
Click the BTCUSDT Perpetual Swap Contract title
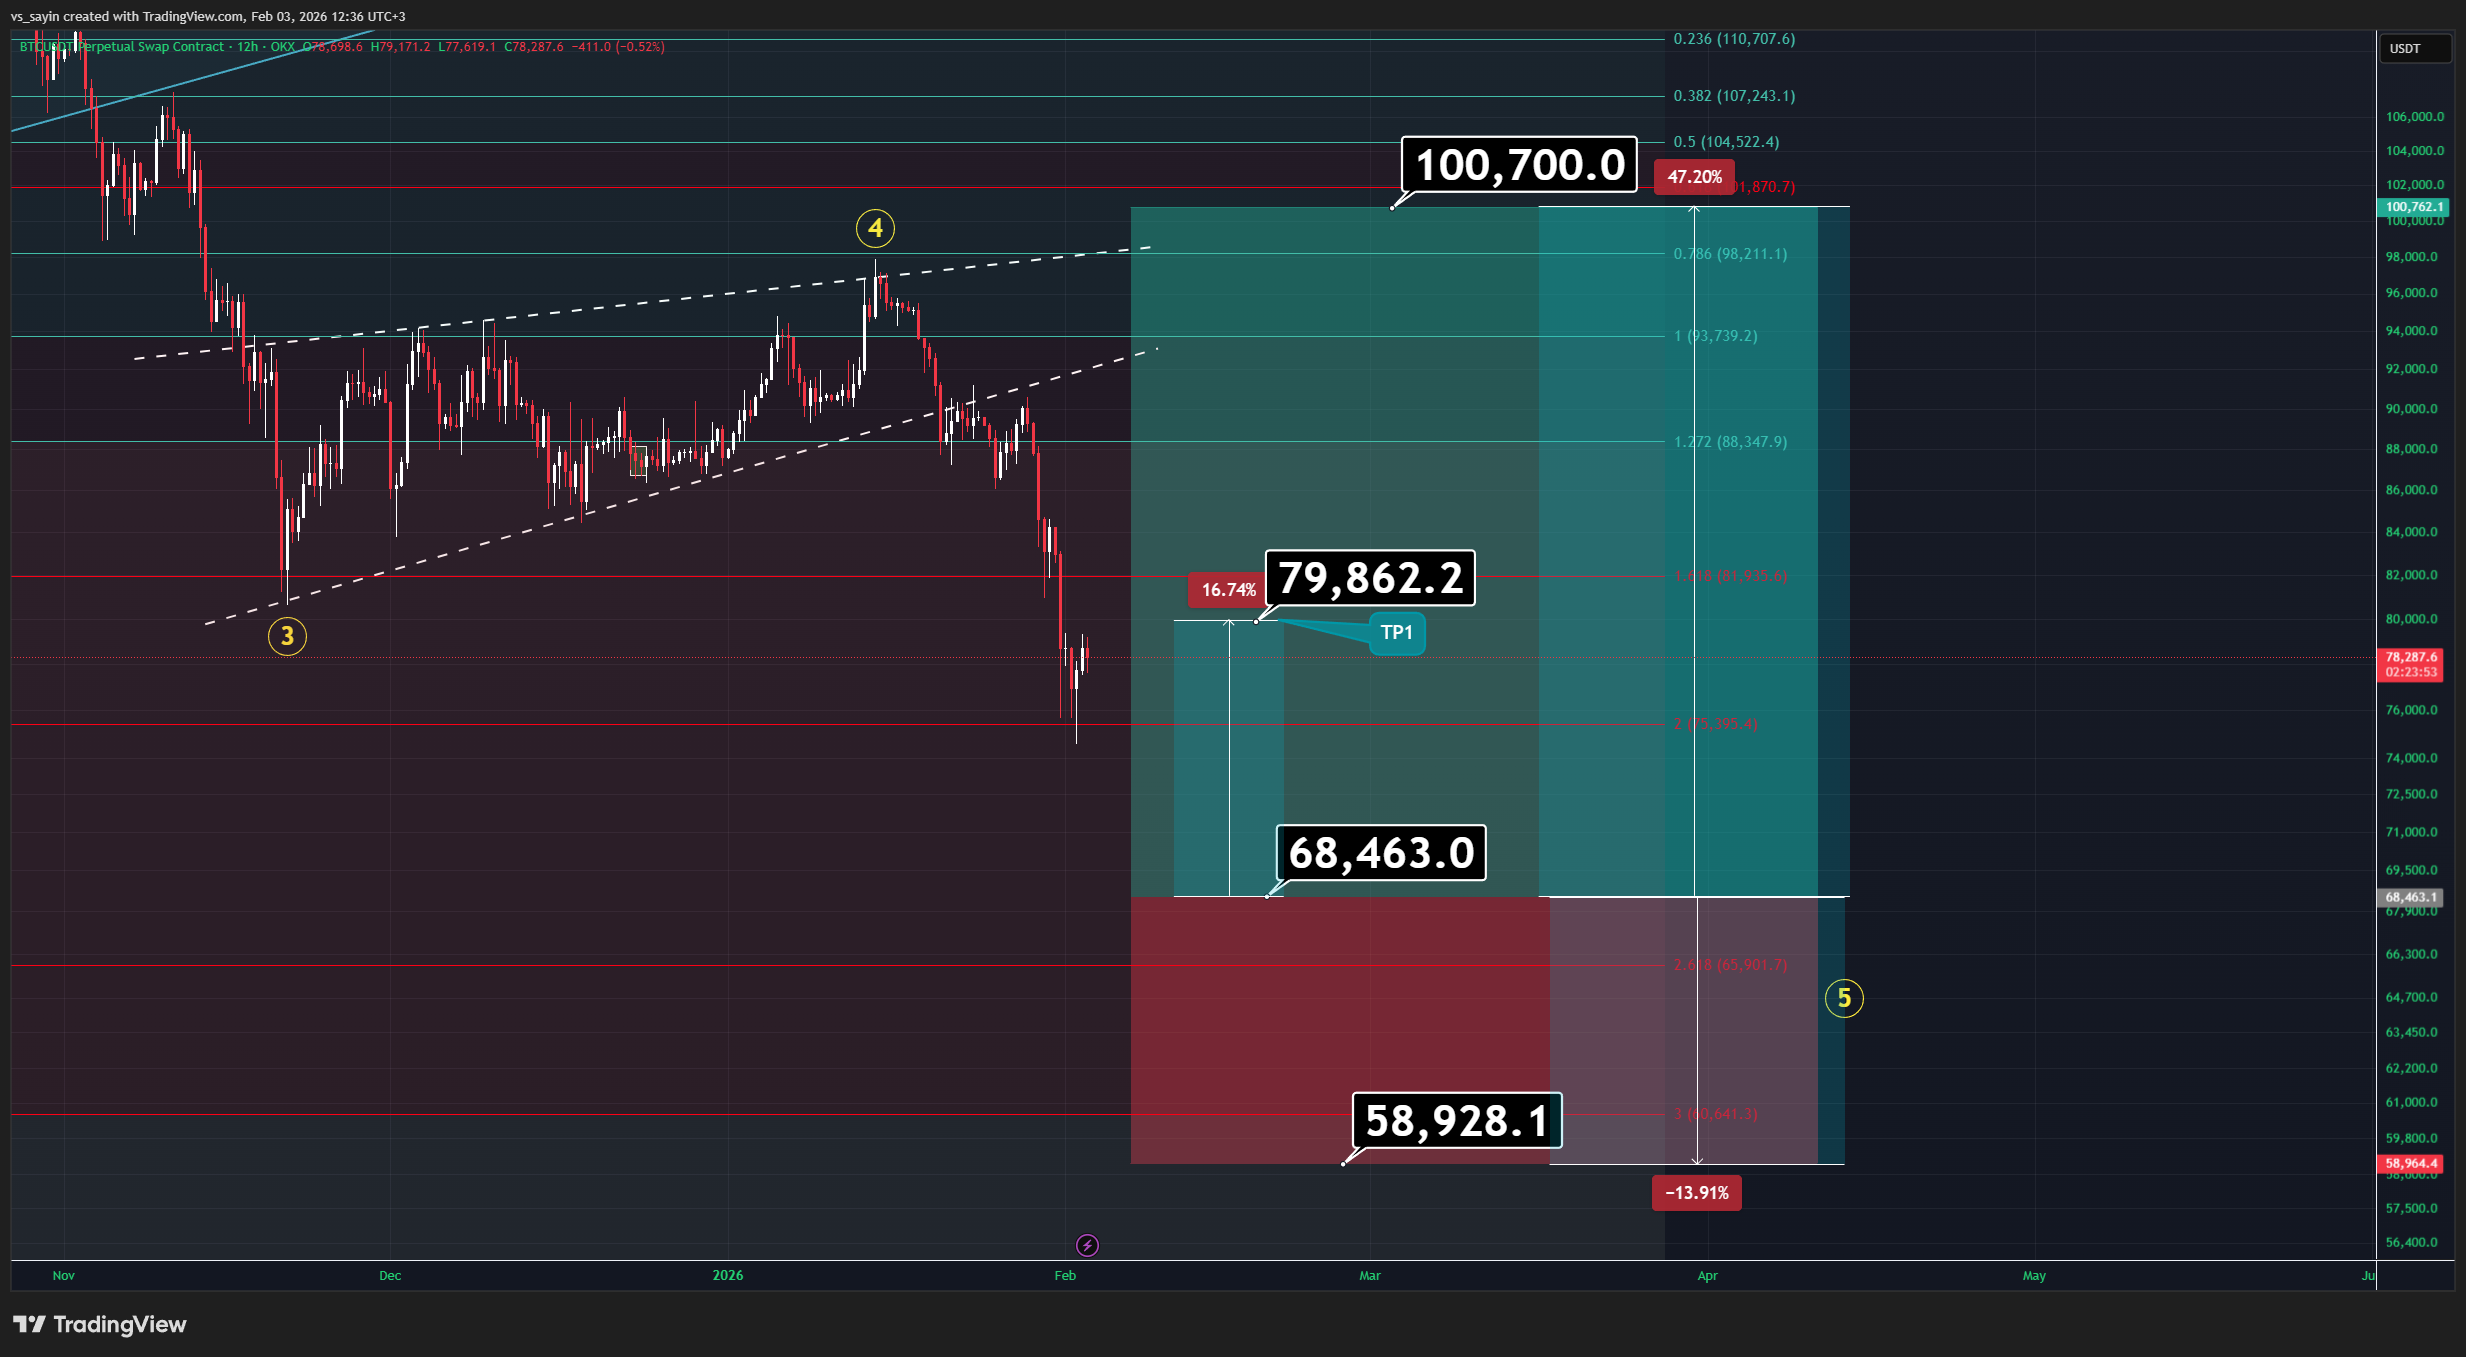(x=122, y=47)
